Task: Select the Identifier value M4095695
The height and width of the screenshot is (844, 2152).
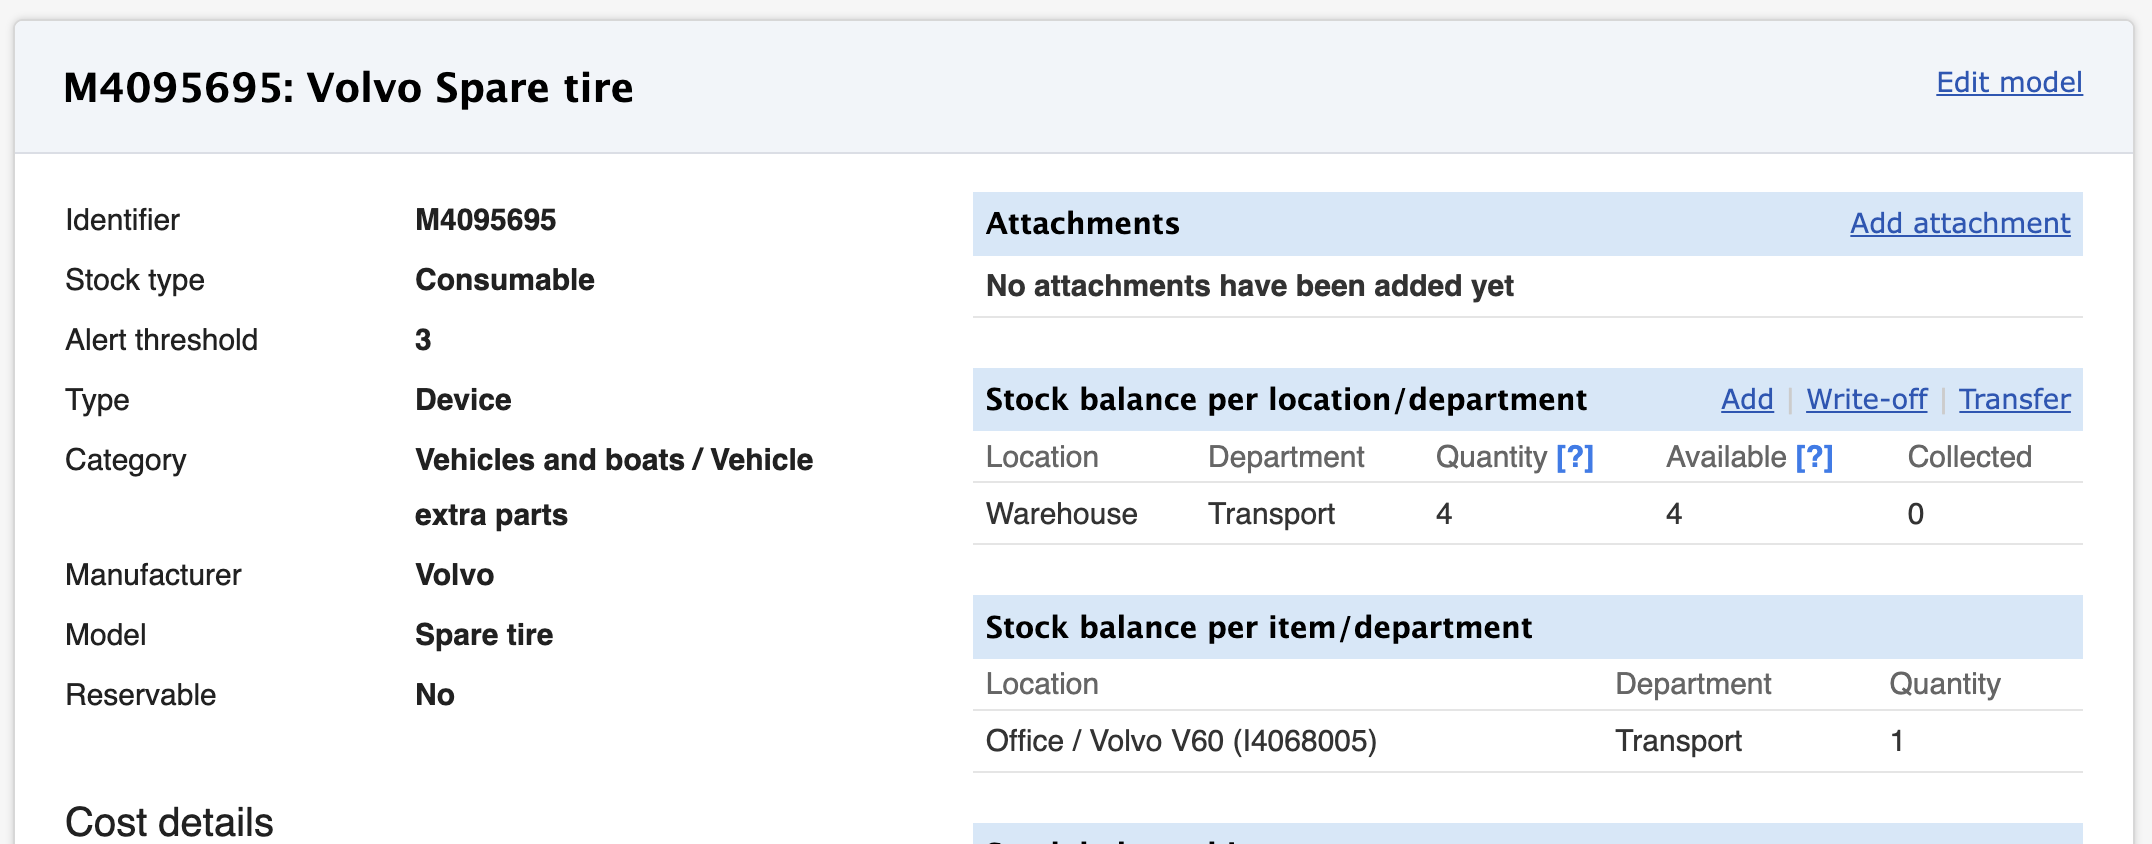Action: pyautogui.click(x=485, y=220)
